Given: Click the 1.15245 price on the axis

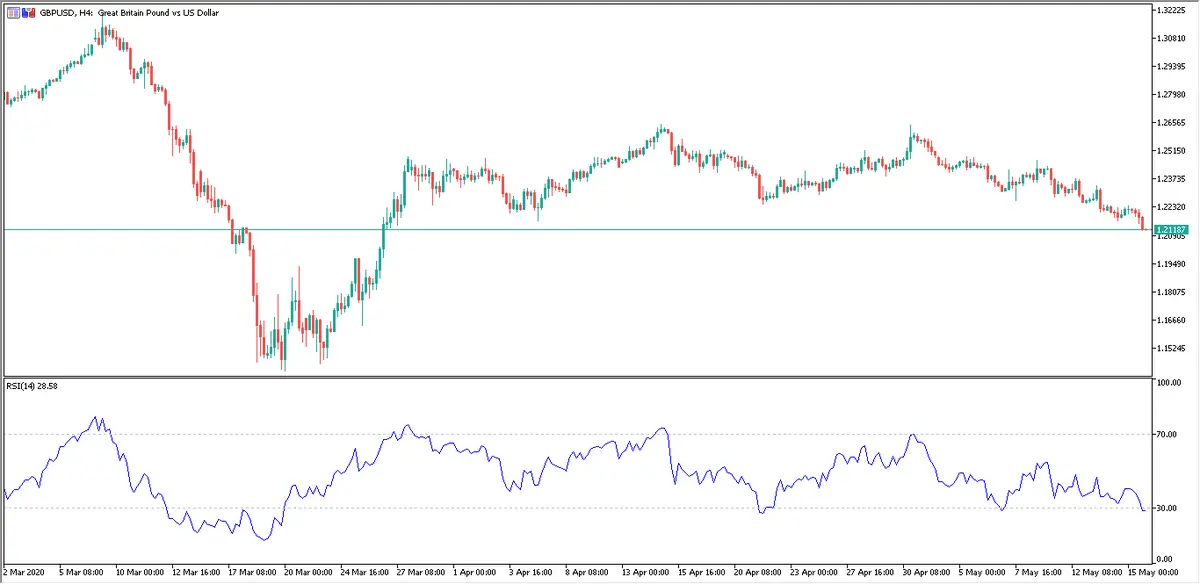Looking at the screenshot, I should (x=1170, y=349).
